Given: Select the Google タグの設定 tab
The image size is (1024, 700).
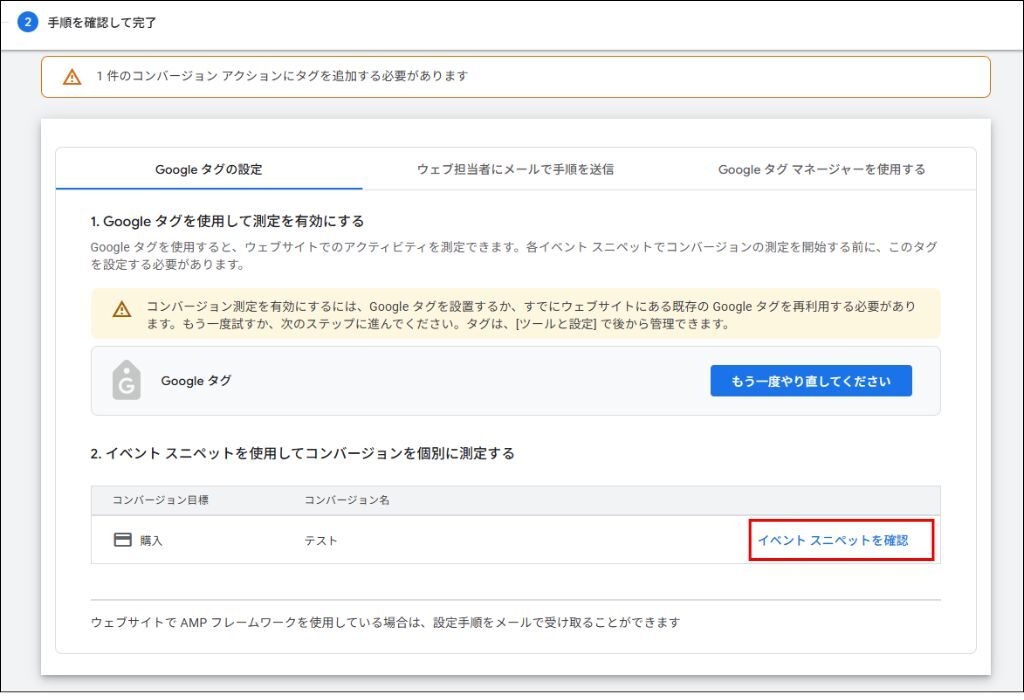Looking at the screenshot, I should point(209,169).
